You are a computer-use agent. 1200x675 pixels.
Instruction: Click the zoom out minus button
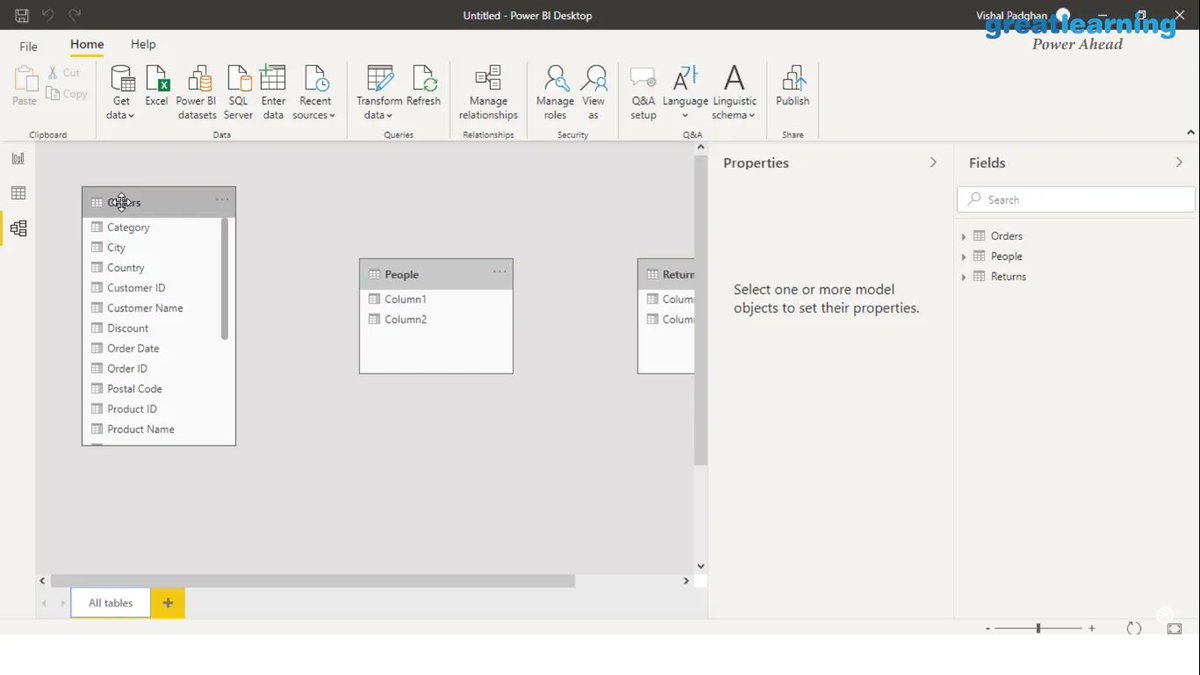988,628
